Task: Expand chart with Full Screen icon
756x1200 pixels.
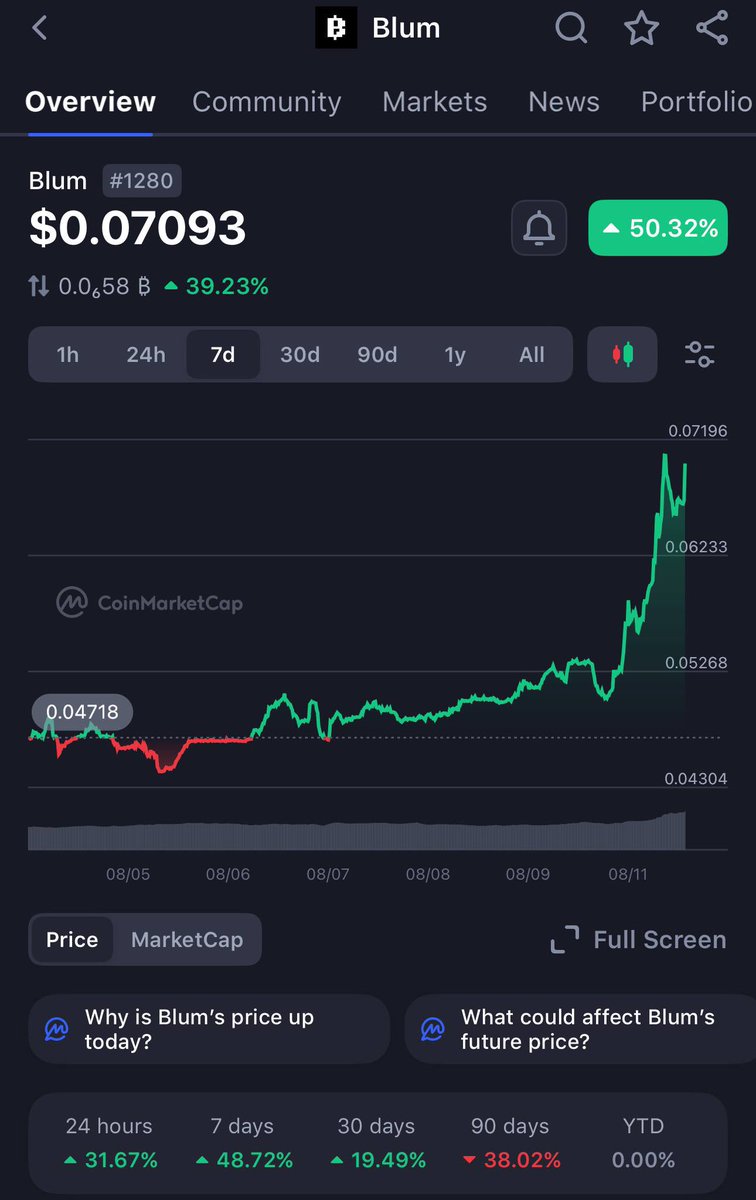Action: tap(565, 940)
